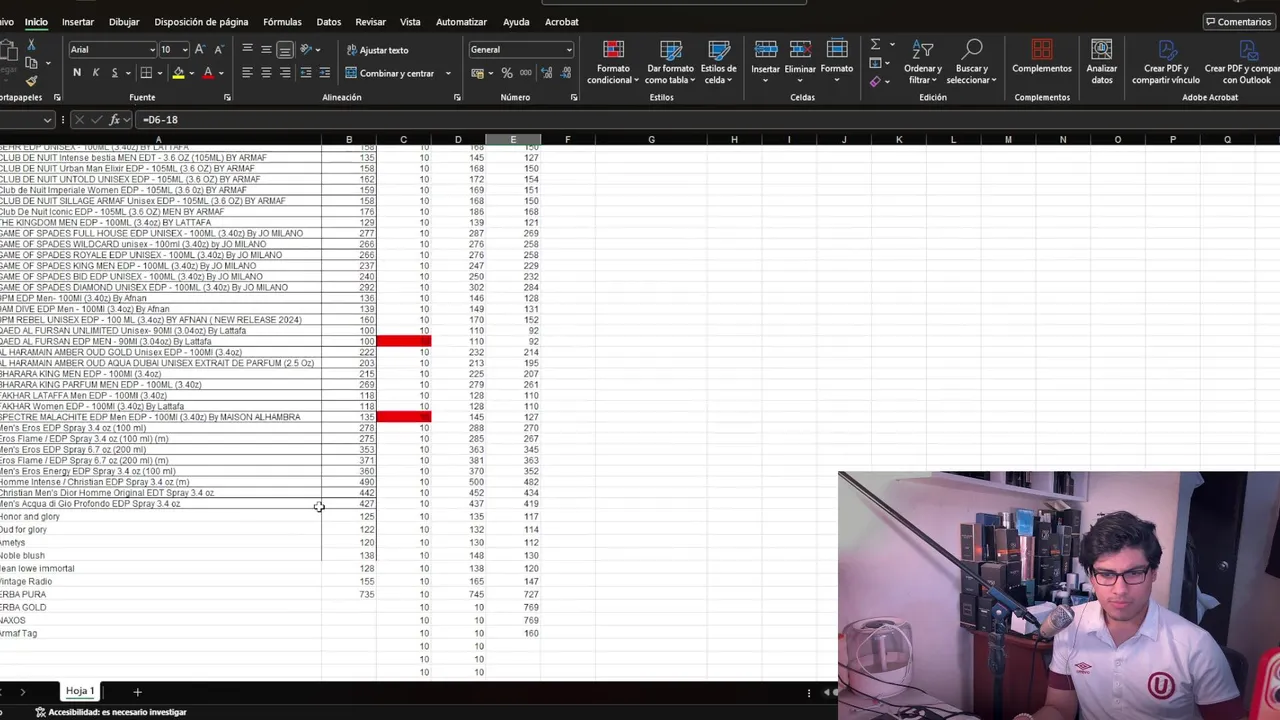Open Fuente dialog launcher arrow
The image size is (1280, 720).
coord(227,98)
